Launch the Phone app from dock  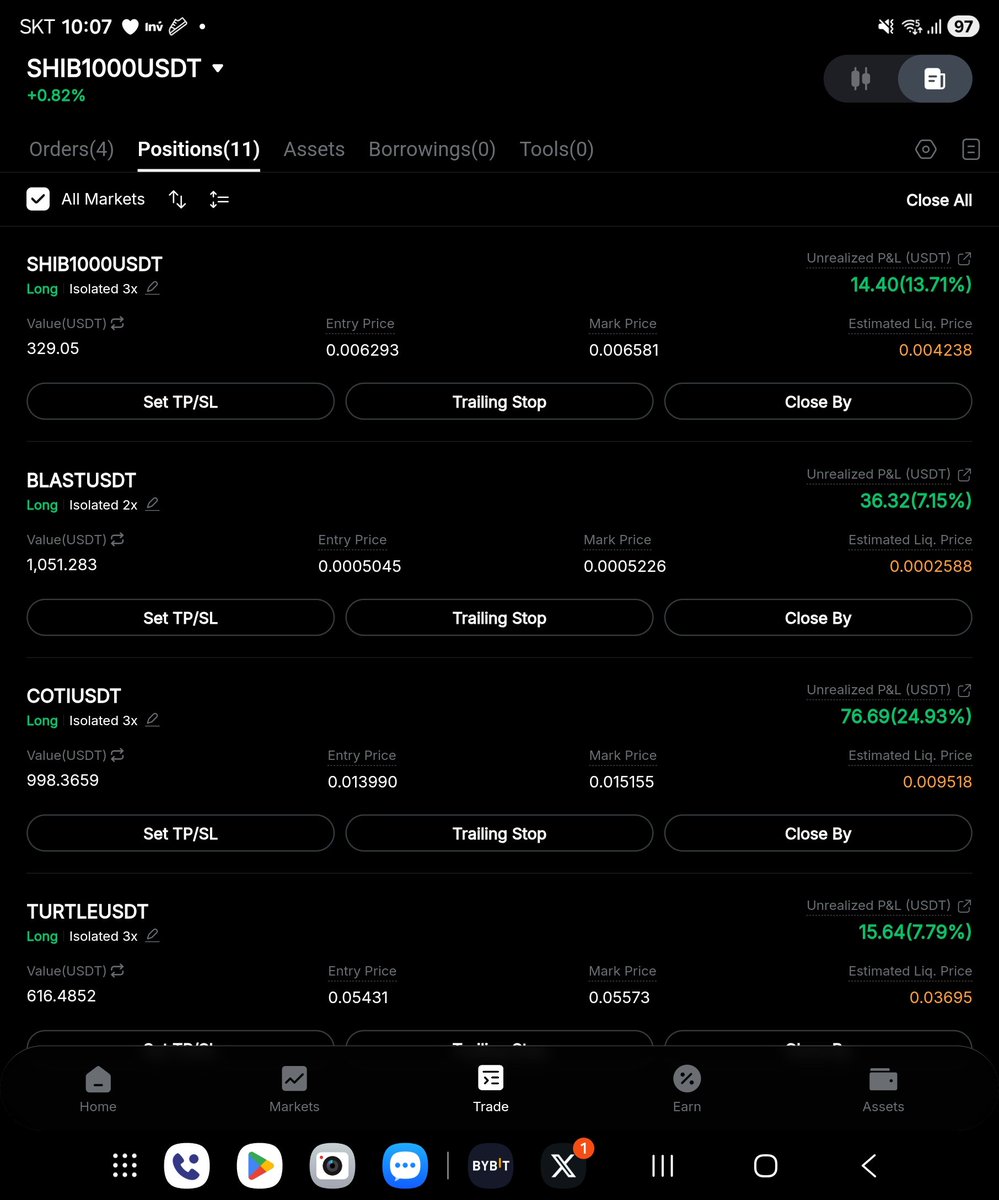pyautogui.click(x=187, y=1166)
